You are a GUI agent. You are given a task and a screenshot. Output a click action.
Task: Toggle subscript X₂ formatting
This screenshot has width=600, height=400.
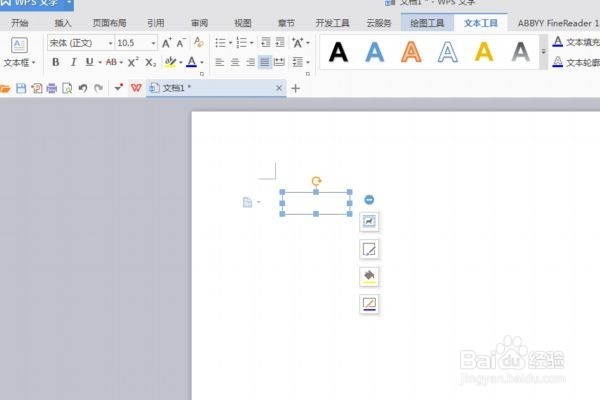[x=151, y=62]
